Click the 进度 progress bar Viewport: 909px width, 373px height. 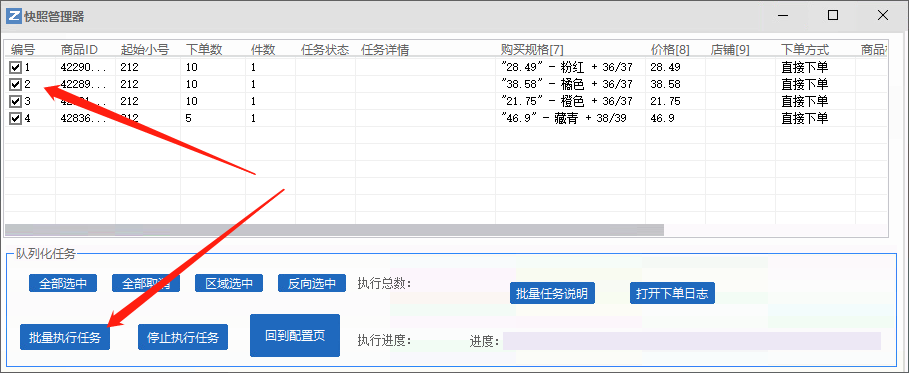(692, 341)
